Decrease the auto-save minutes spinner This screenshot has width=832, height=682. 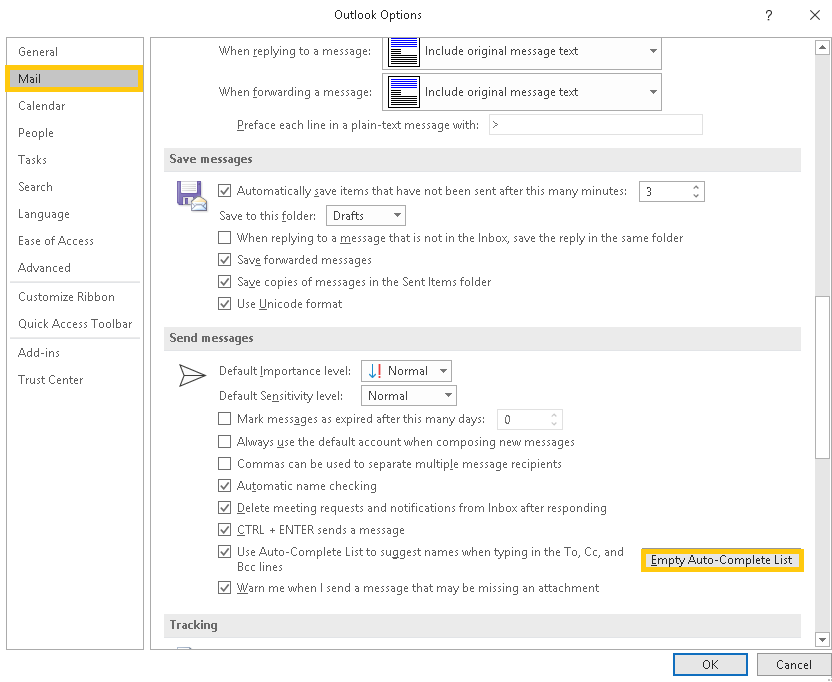[696, 196]
